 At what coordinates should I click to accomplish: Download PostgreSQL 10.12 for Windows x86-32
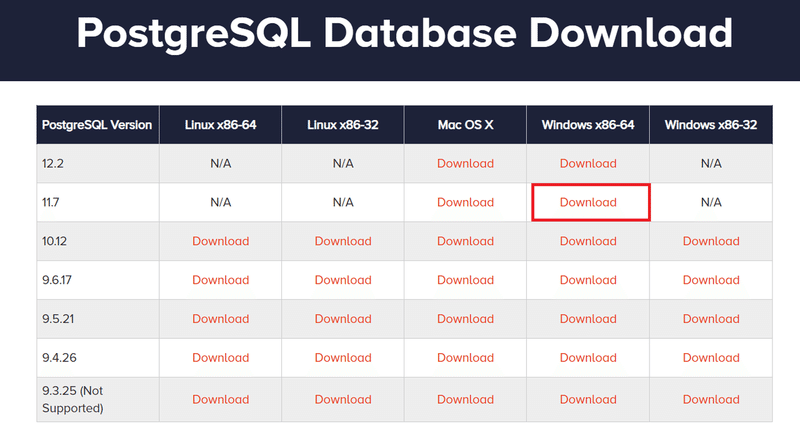click(x=711, y=241)
